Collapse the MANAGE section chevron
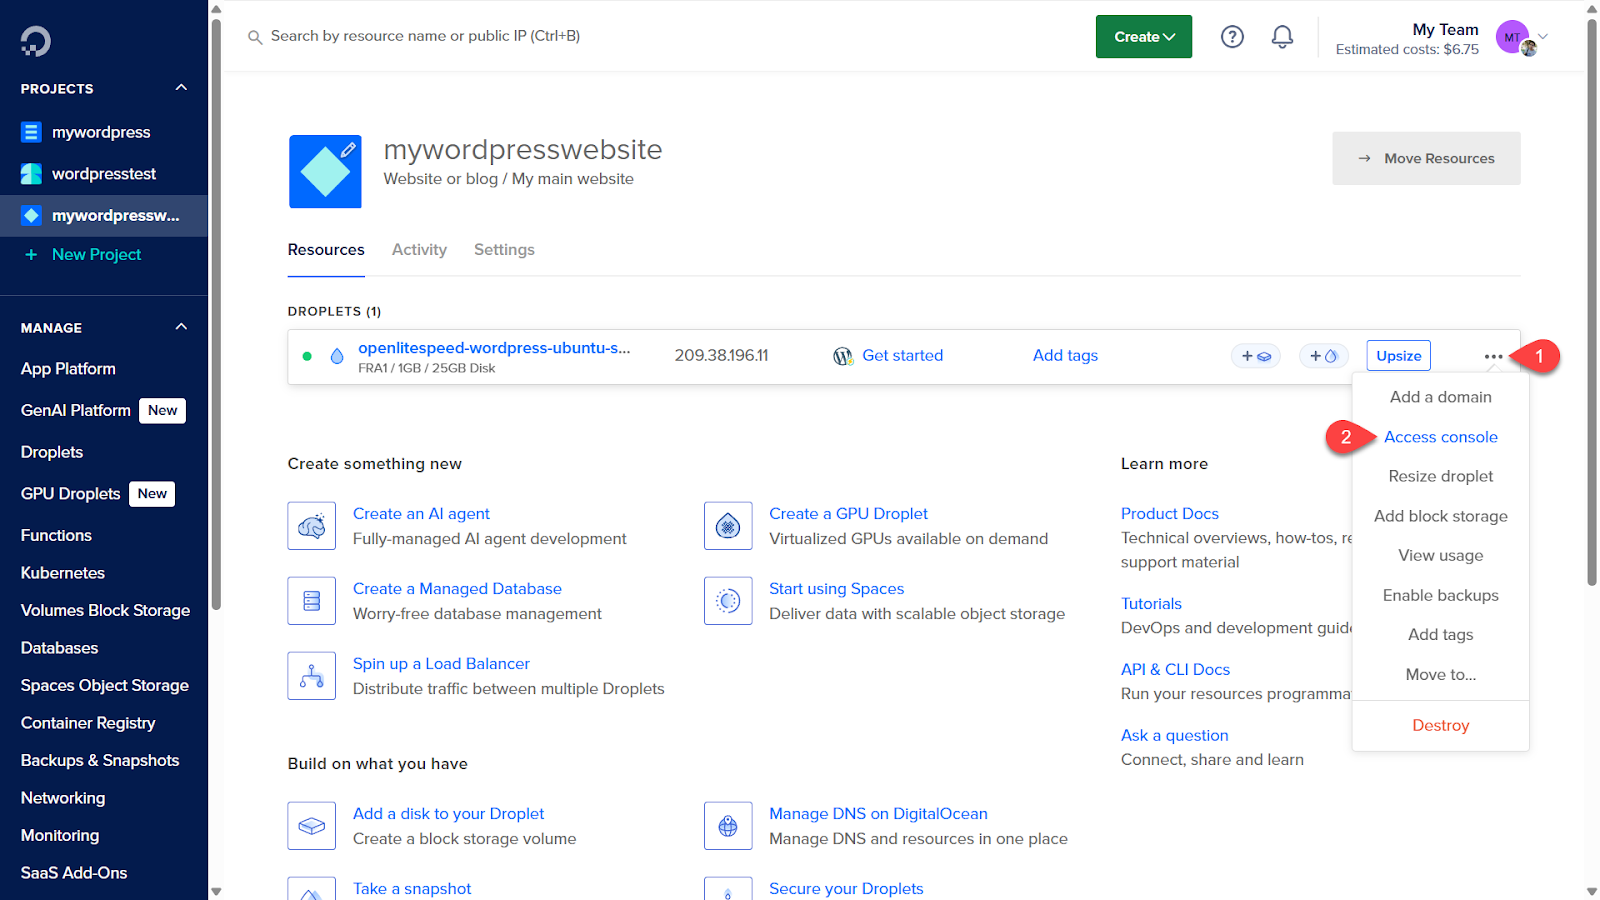This screenshot has width=1600, height=900. [x=181, y=327]
